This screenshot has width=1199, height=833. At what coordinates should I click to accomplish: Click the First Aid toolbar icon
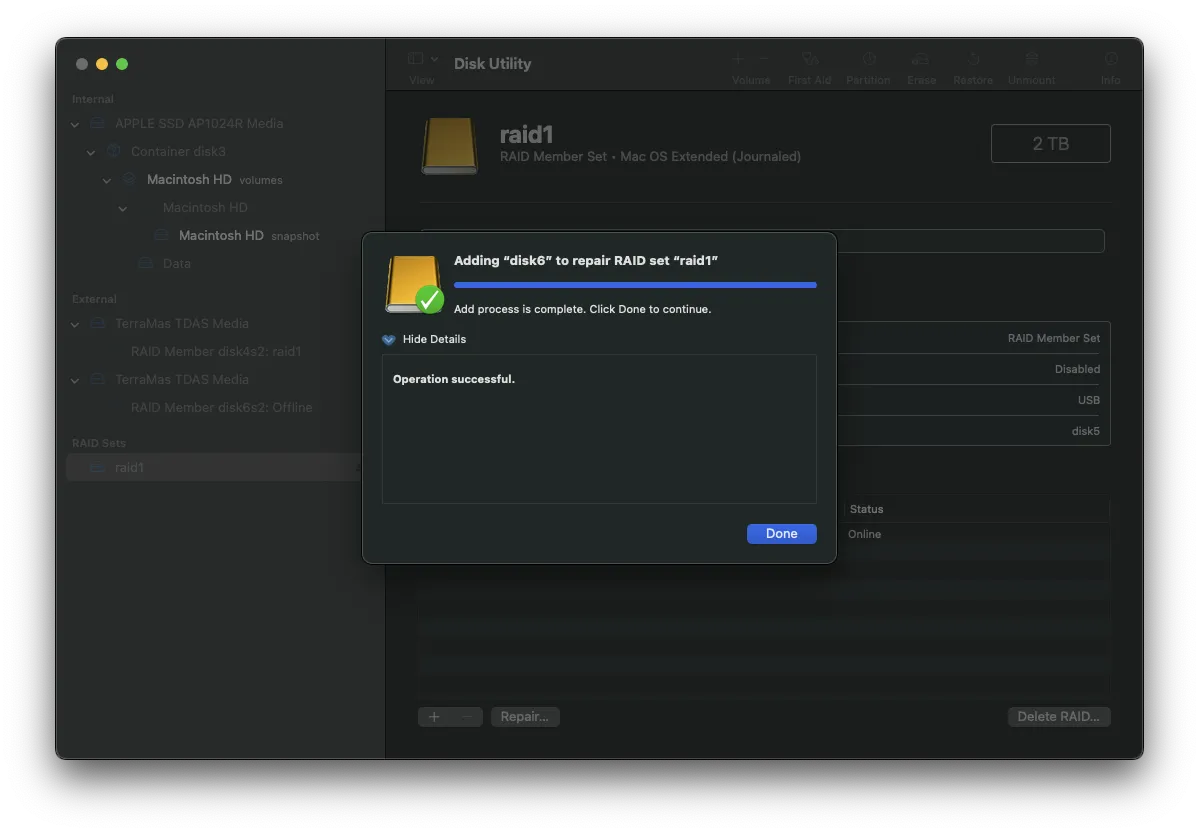click(810, 59)
